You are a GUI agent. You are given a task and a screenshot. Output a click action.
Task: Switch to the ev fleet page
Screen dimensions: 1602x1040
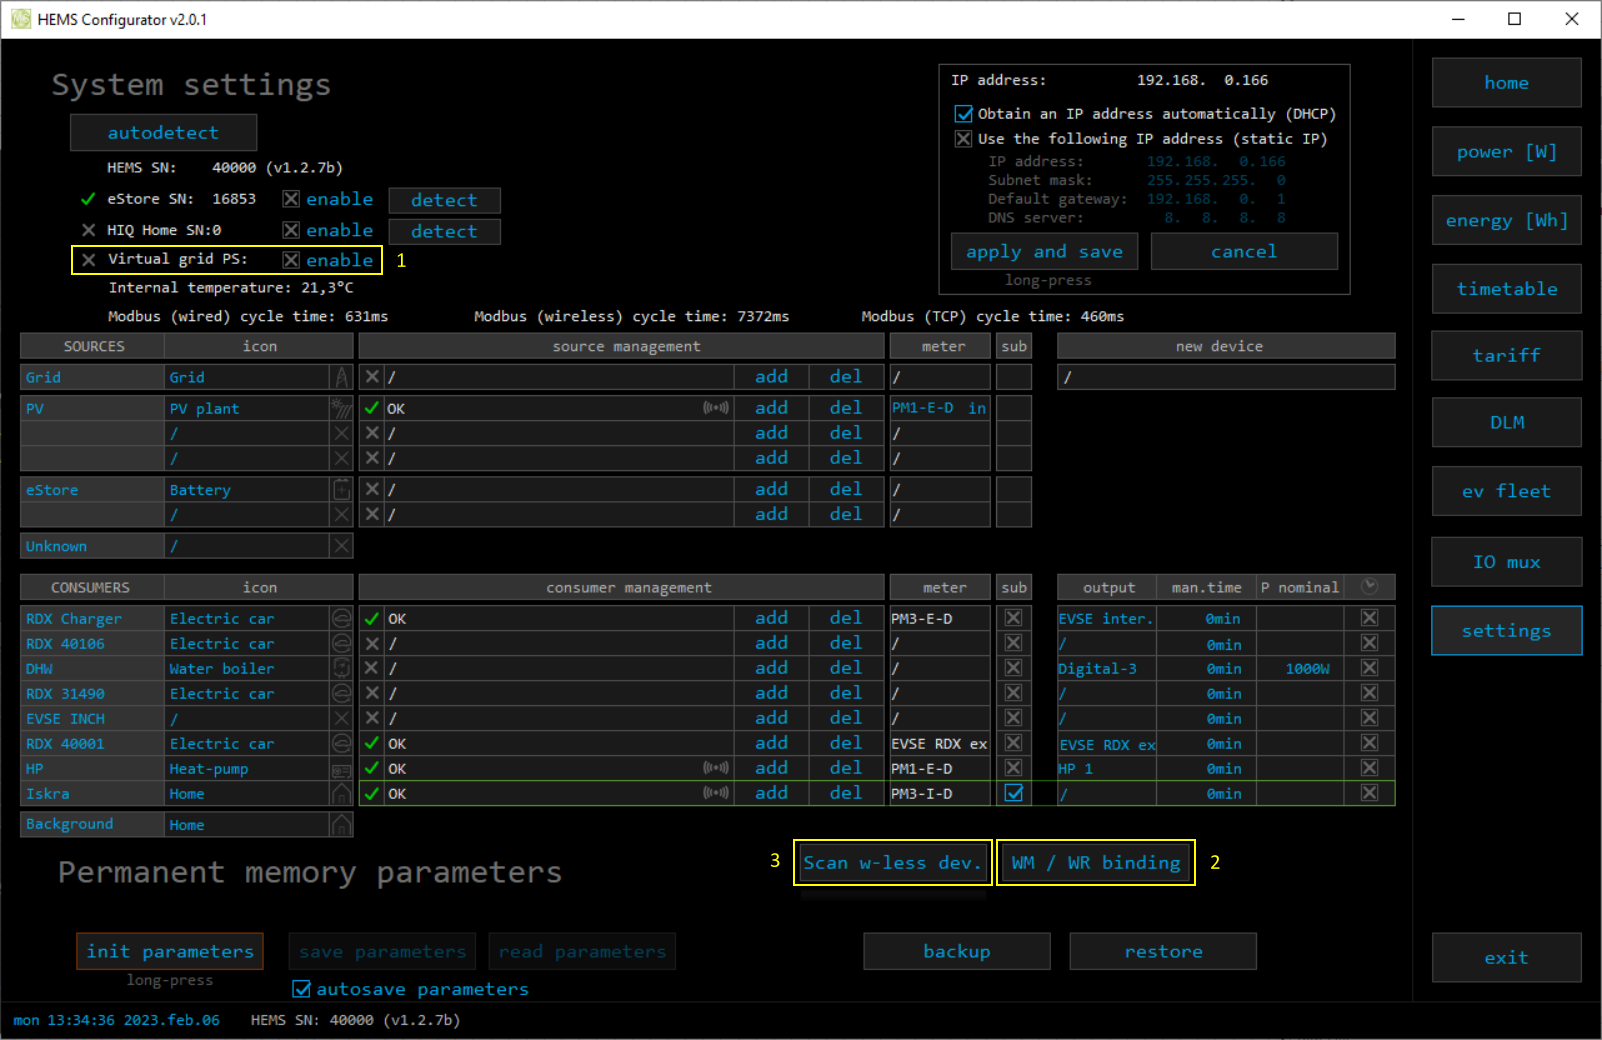1506,491
